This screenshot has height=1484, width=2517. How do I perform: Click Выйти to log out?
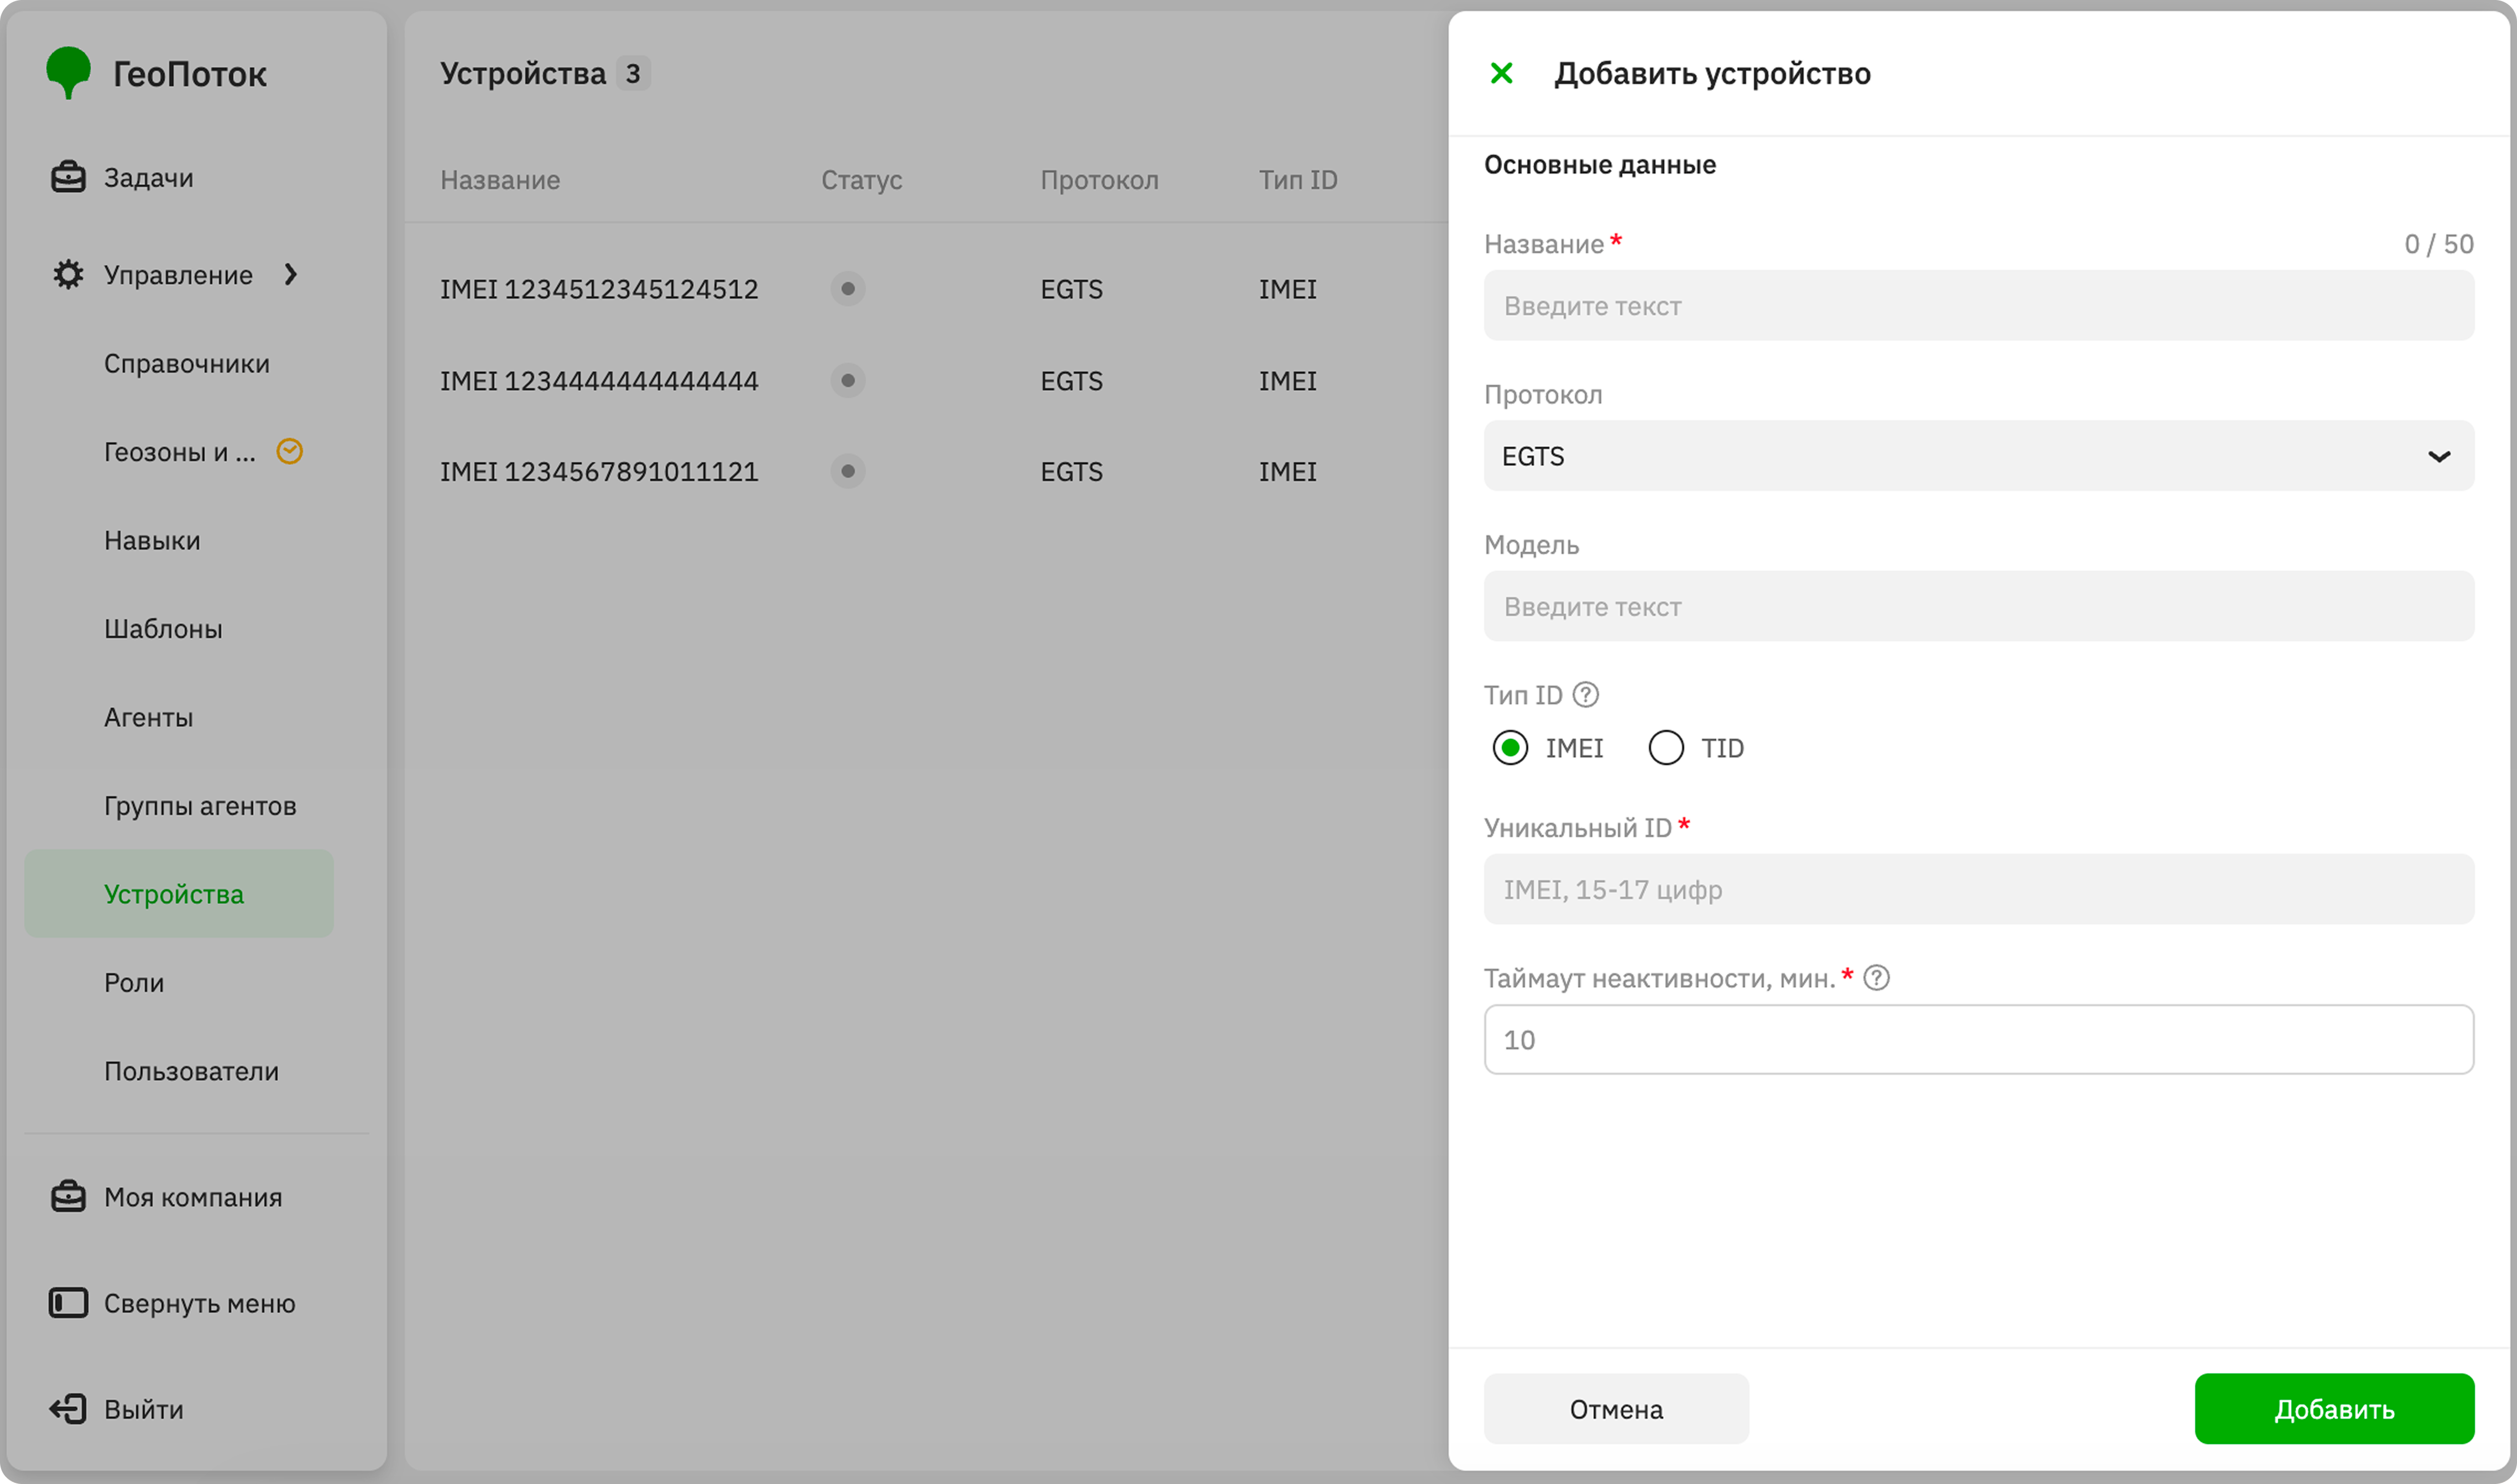click(x=144, y=1409)
